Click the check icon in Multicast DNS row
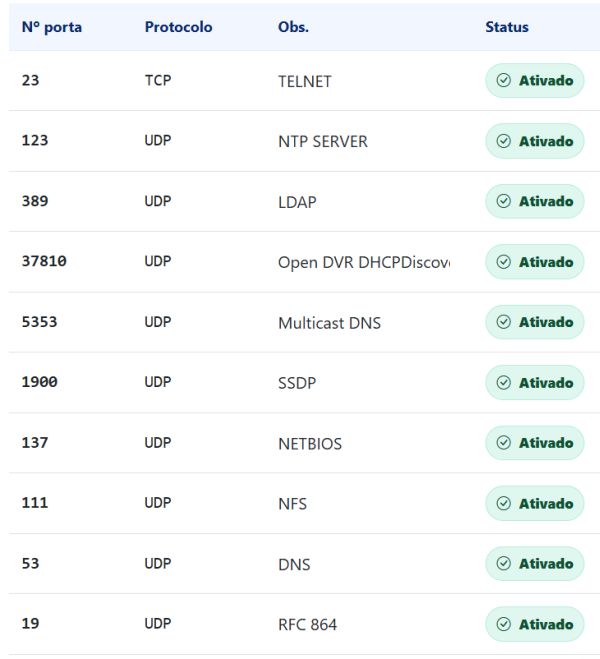Image resolution: width=600 pixels, height=659 pixels. click(x=504, y=322)
